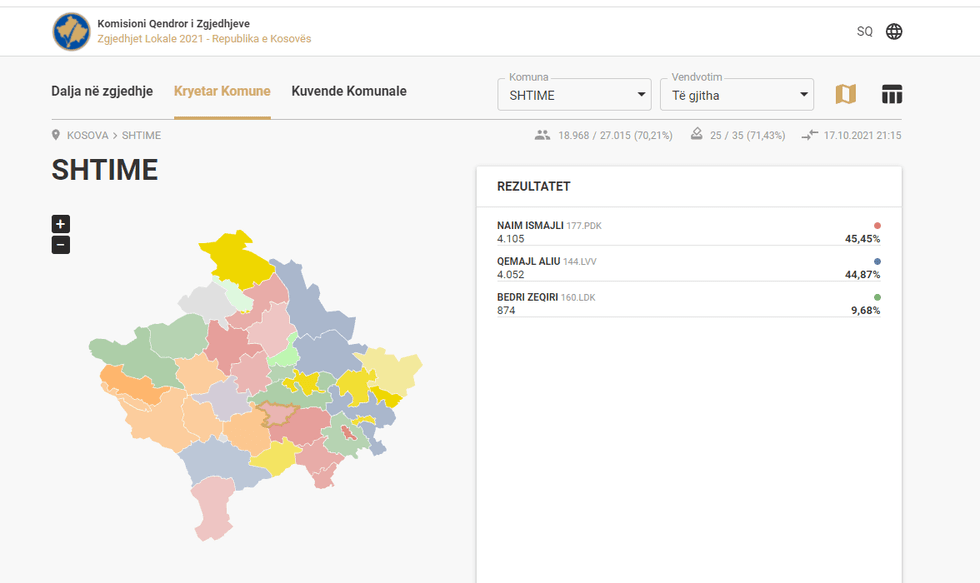Screen dimensions: 980x583
Task: Expand the Vendvotim dropdown
Action: pyautogui.click(x=736, y=96)
